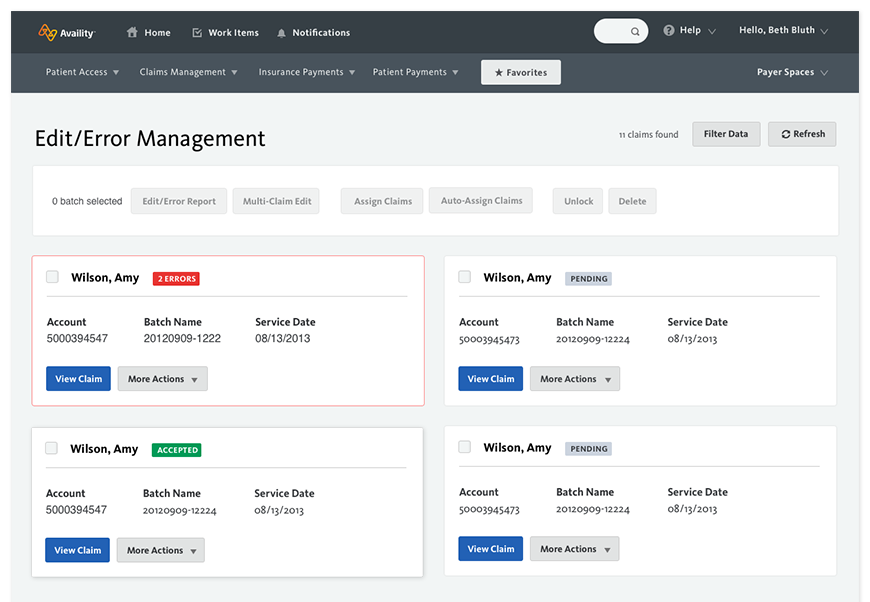Expand the Payer Spaces menu
This screenshot has width=870, height=602.
792,72
